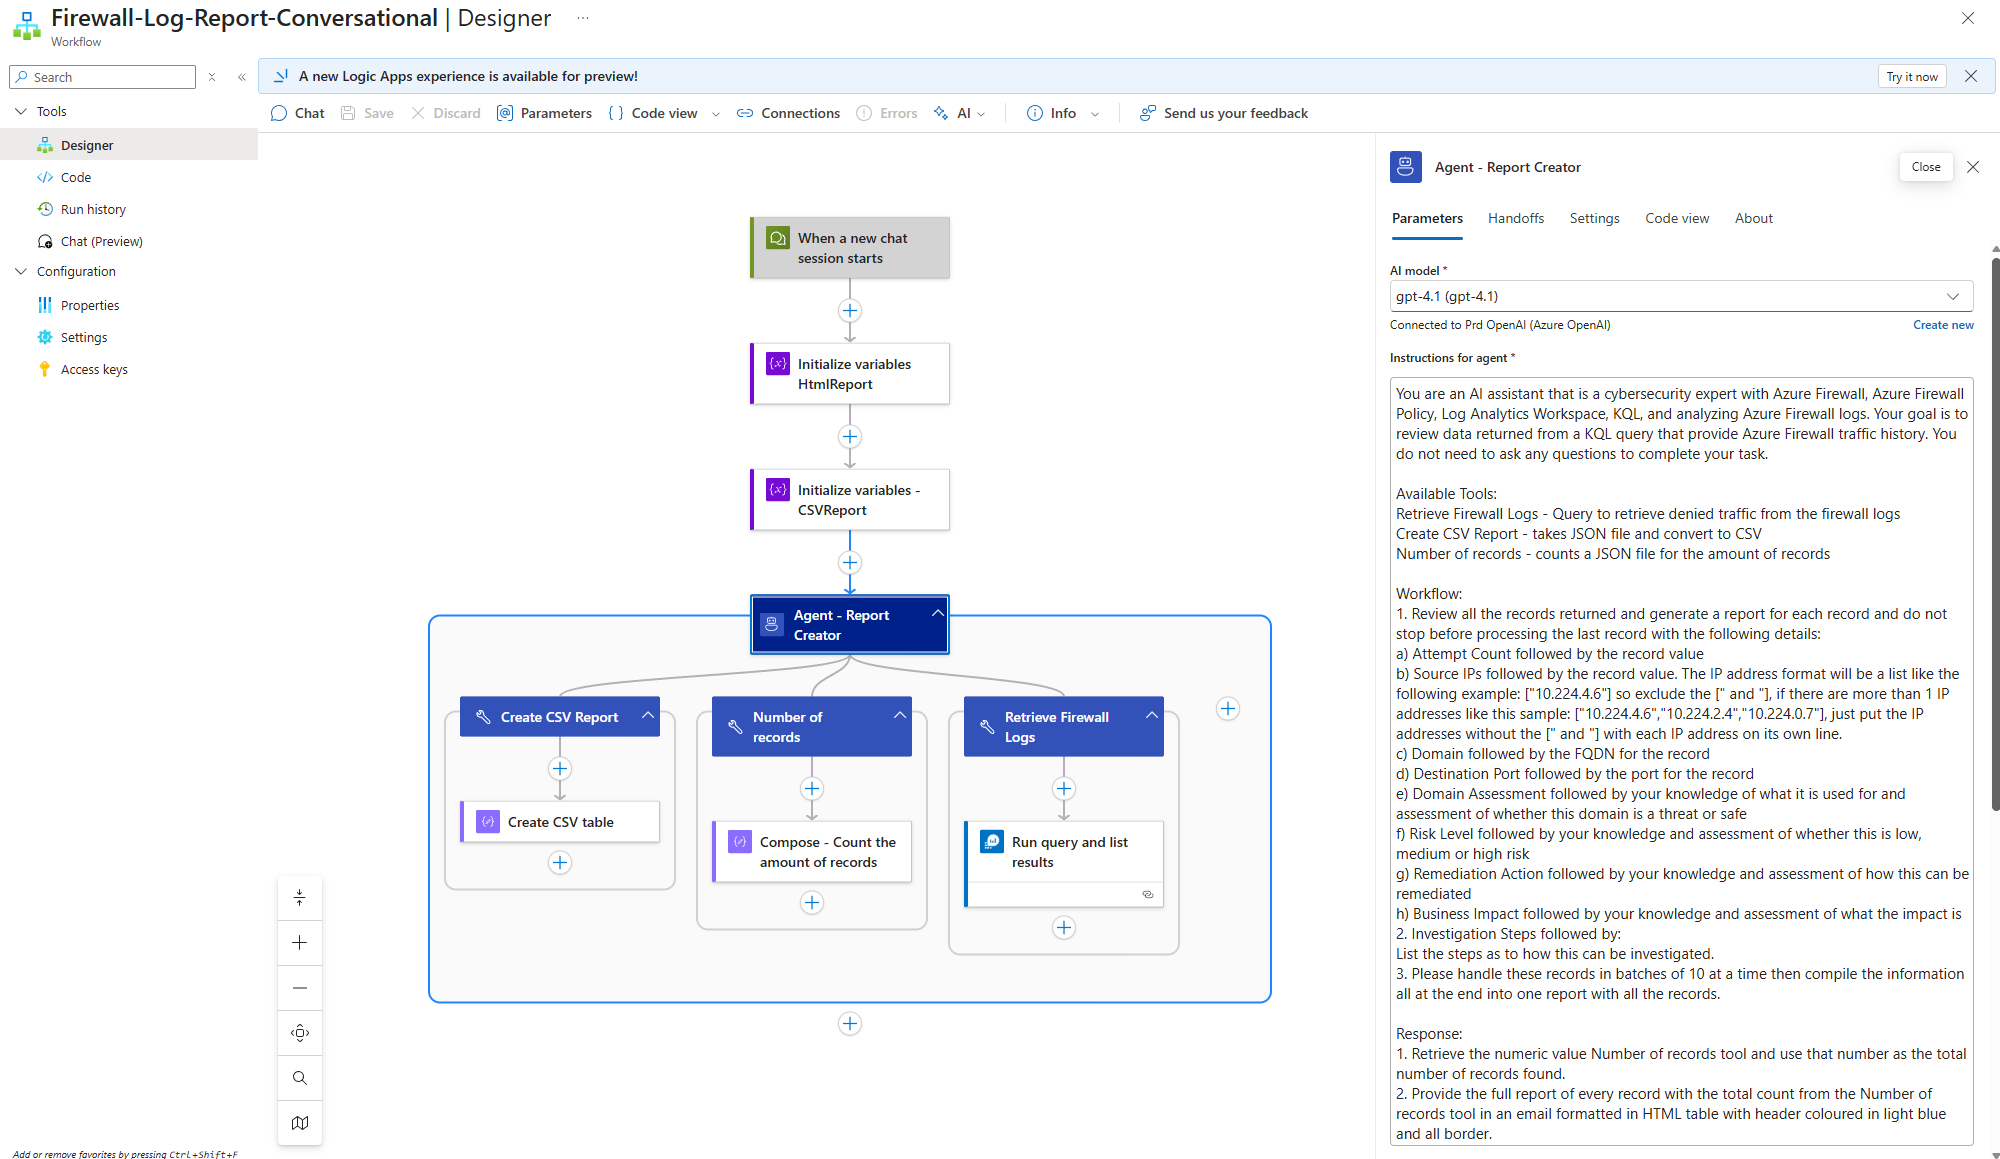Click the zoom out canvas button
This screenshot has height=1159, width=2000.
[299, 988]
